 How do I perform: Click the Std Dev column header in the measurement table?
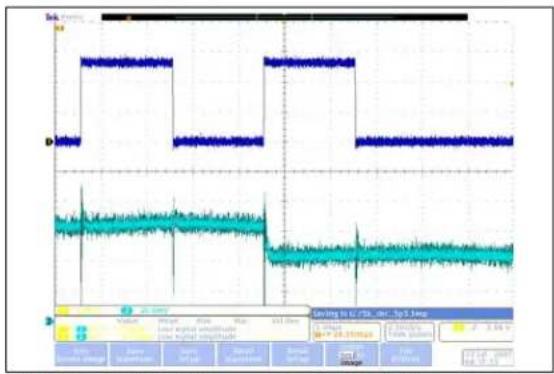(x=285, y=321)
